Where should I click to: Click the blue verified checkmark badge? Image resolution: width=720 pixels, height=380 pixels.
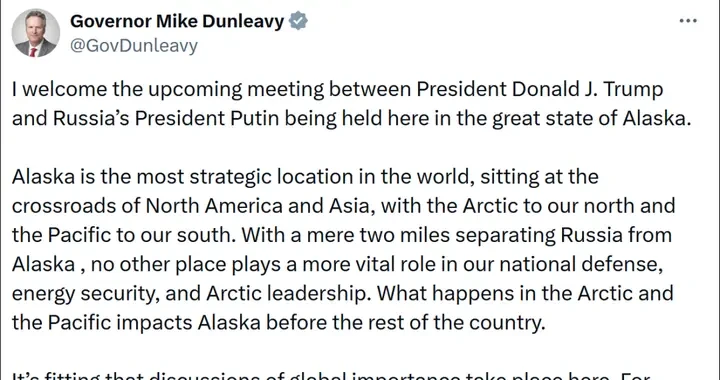tap(298, 21)
